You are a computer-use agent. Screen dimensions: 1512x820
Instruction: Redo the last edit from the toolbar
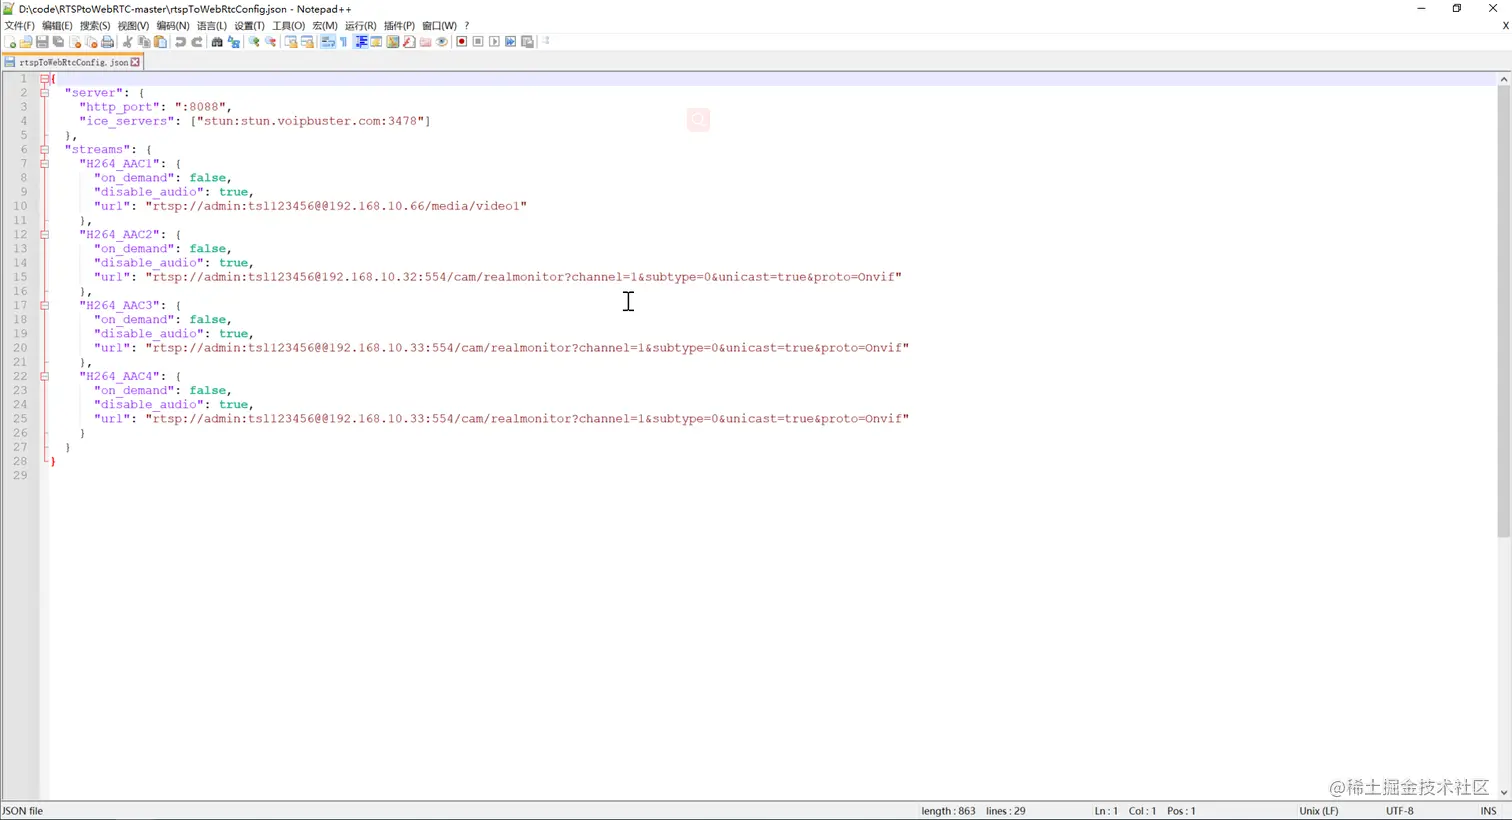pyautogui.click(x=197, y=42)
